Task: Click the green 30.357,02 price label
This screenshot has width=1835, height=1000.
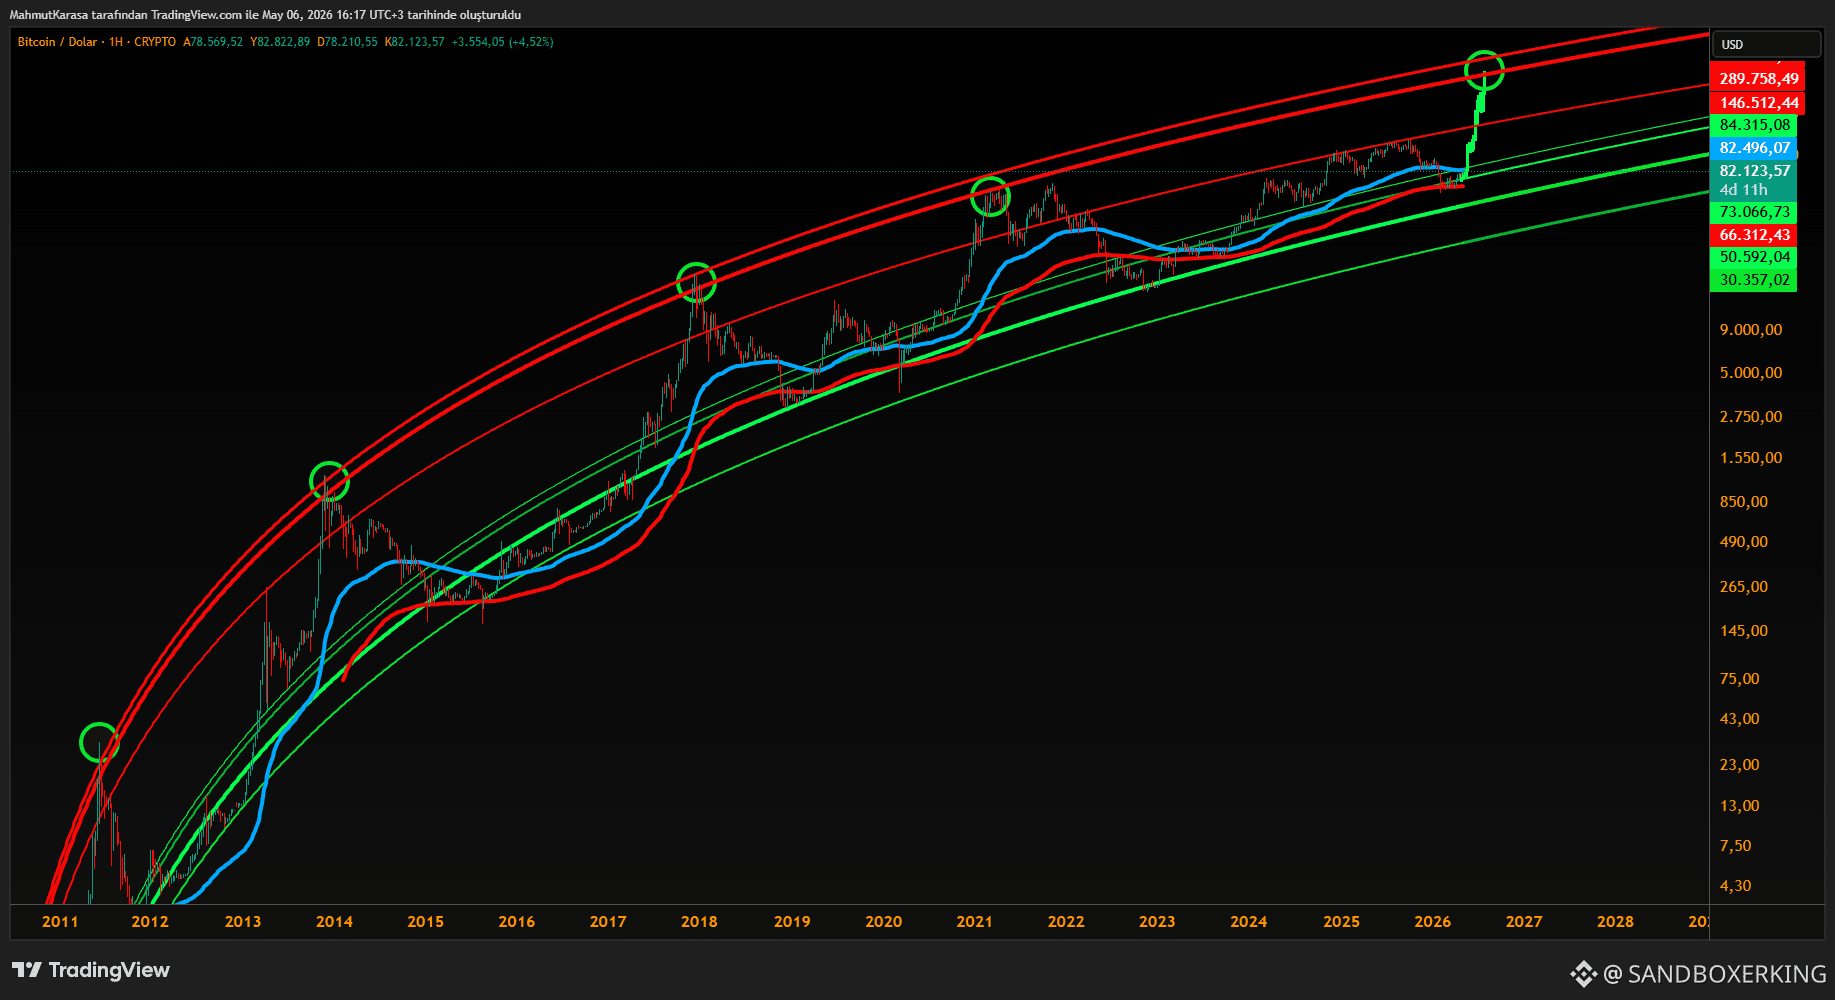Action: [1755, 280]
